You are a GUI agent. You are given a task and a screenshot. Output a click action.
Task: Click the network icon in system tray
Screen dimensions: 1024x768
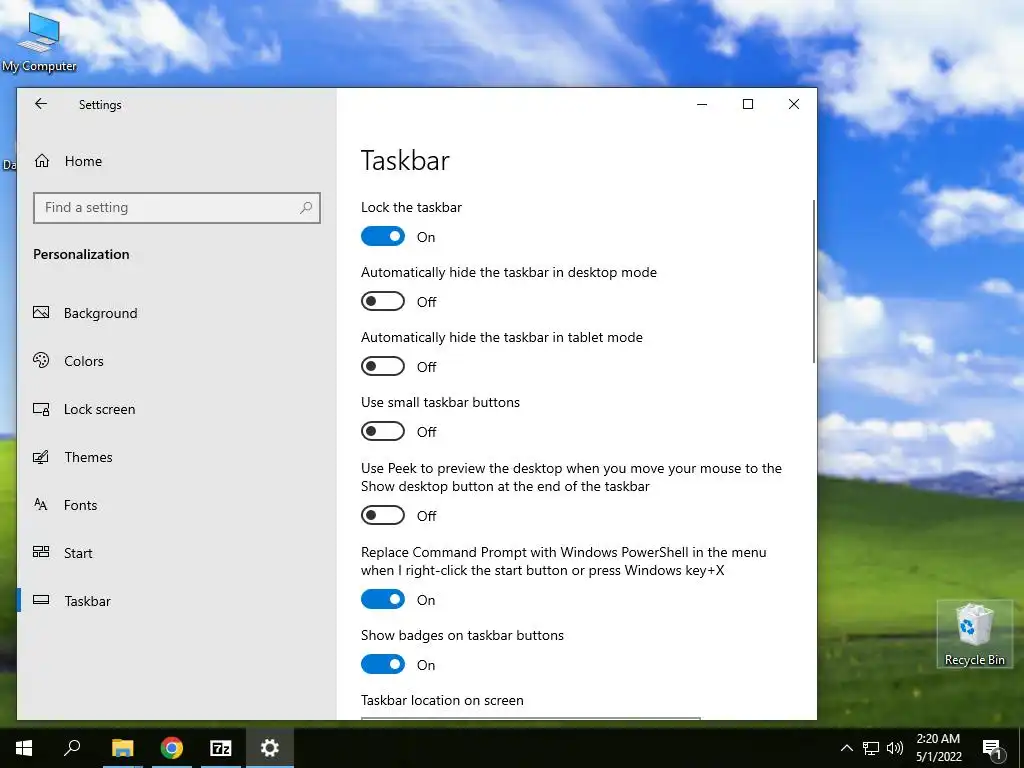click(871, 748)
